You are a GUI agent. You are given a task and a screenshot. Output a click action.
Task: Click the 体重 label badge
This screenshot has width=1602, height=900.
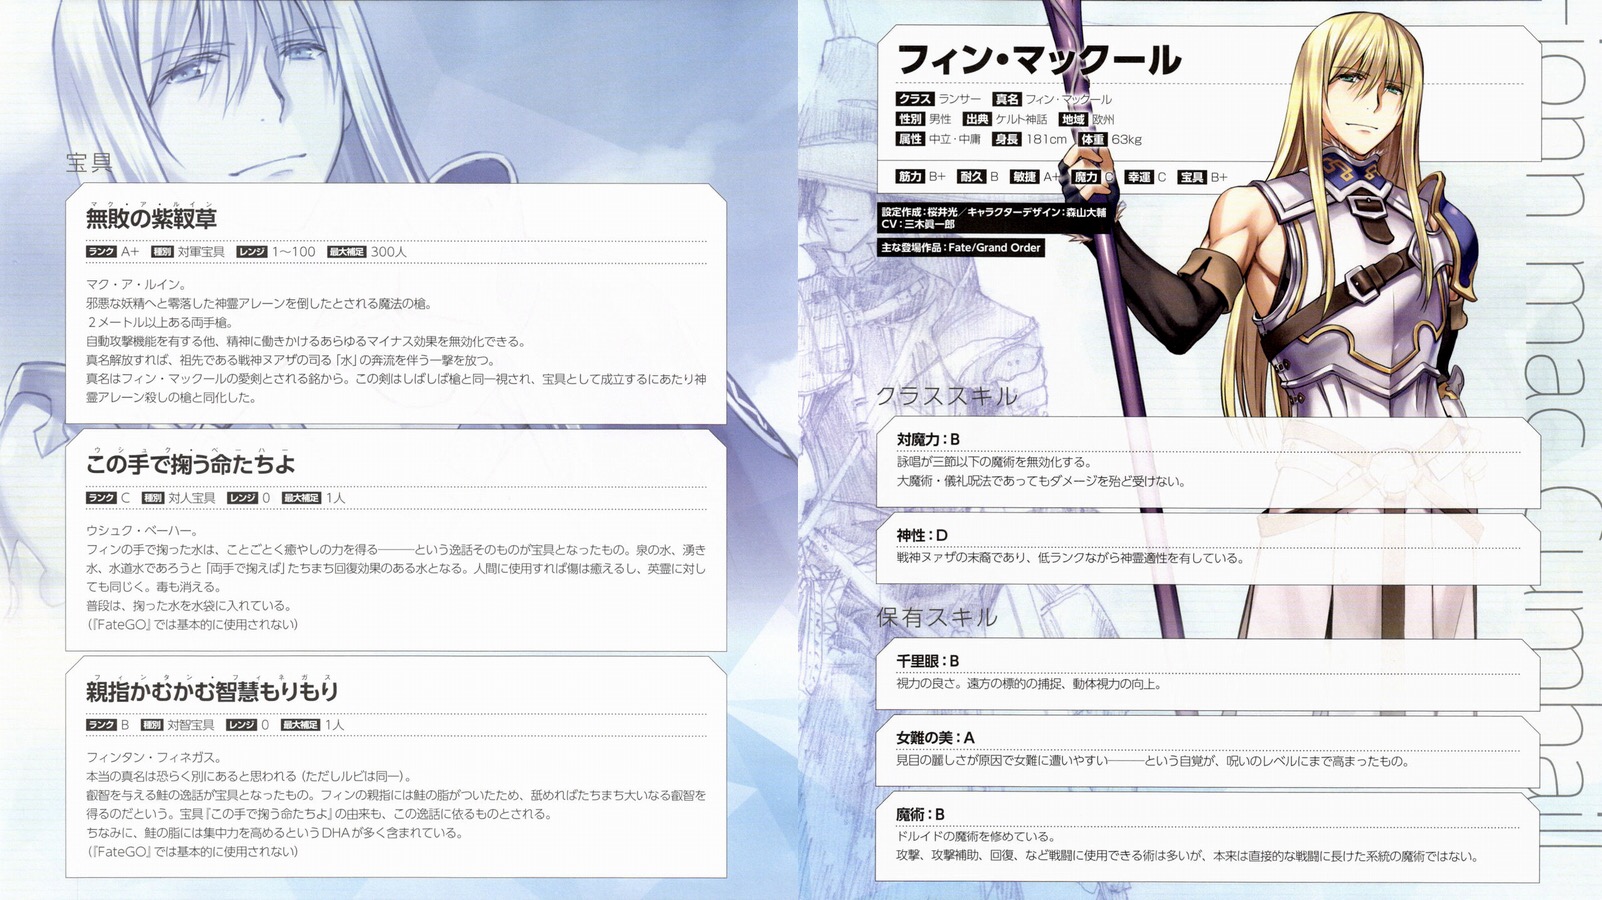coord(1093,139)
